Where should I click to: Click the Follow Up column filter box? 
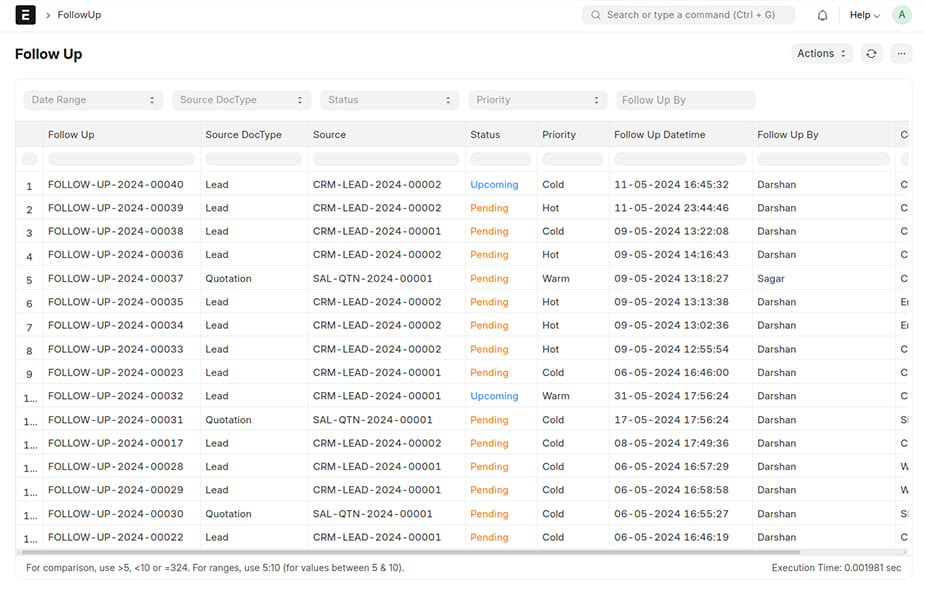tap(120, 159)
